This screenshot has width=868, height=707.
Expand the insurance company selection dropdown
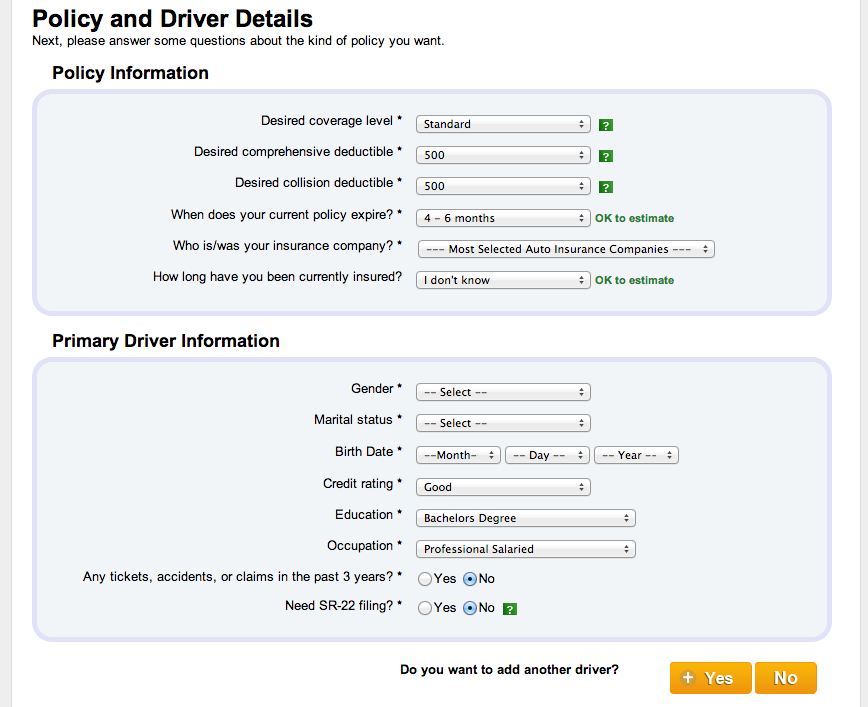pos(565,249)
